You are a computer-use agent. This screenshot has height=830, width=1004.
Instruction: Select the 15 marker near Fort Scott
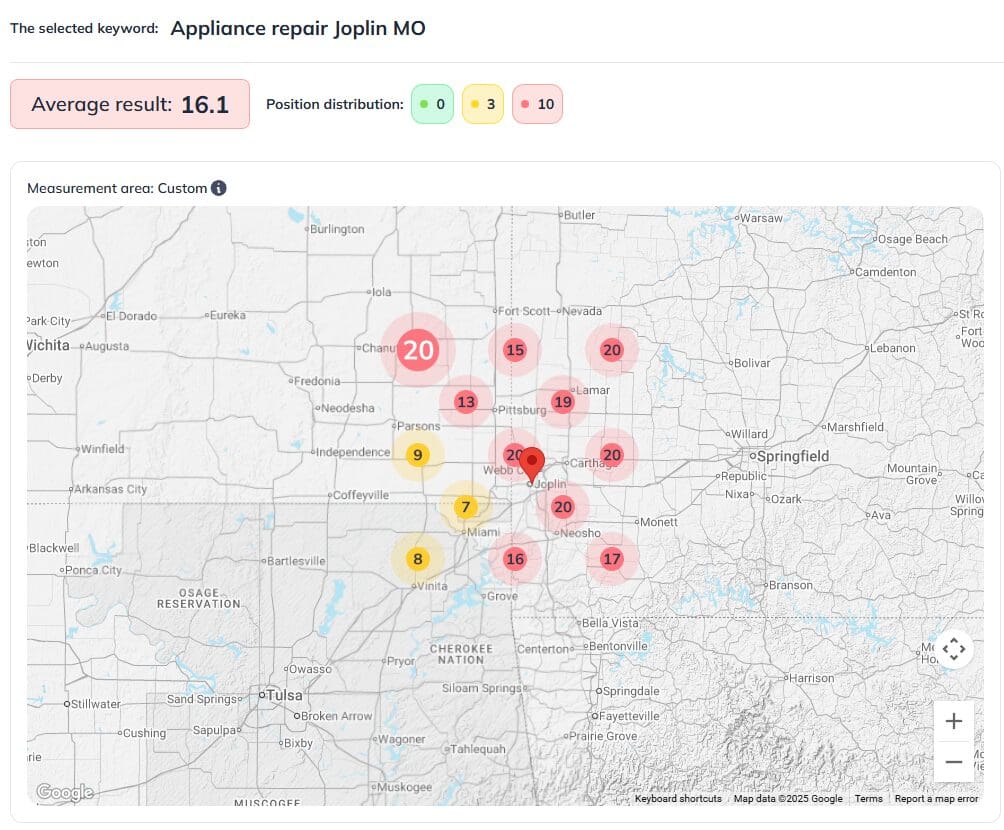(x=514, y=350)
